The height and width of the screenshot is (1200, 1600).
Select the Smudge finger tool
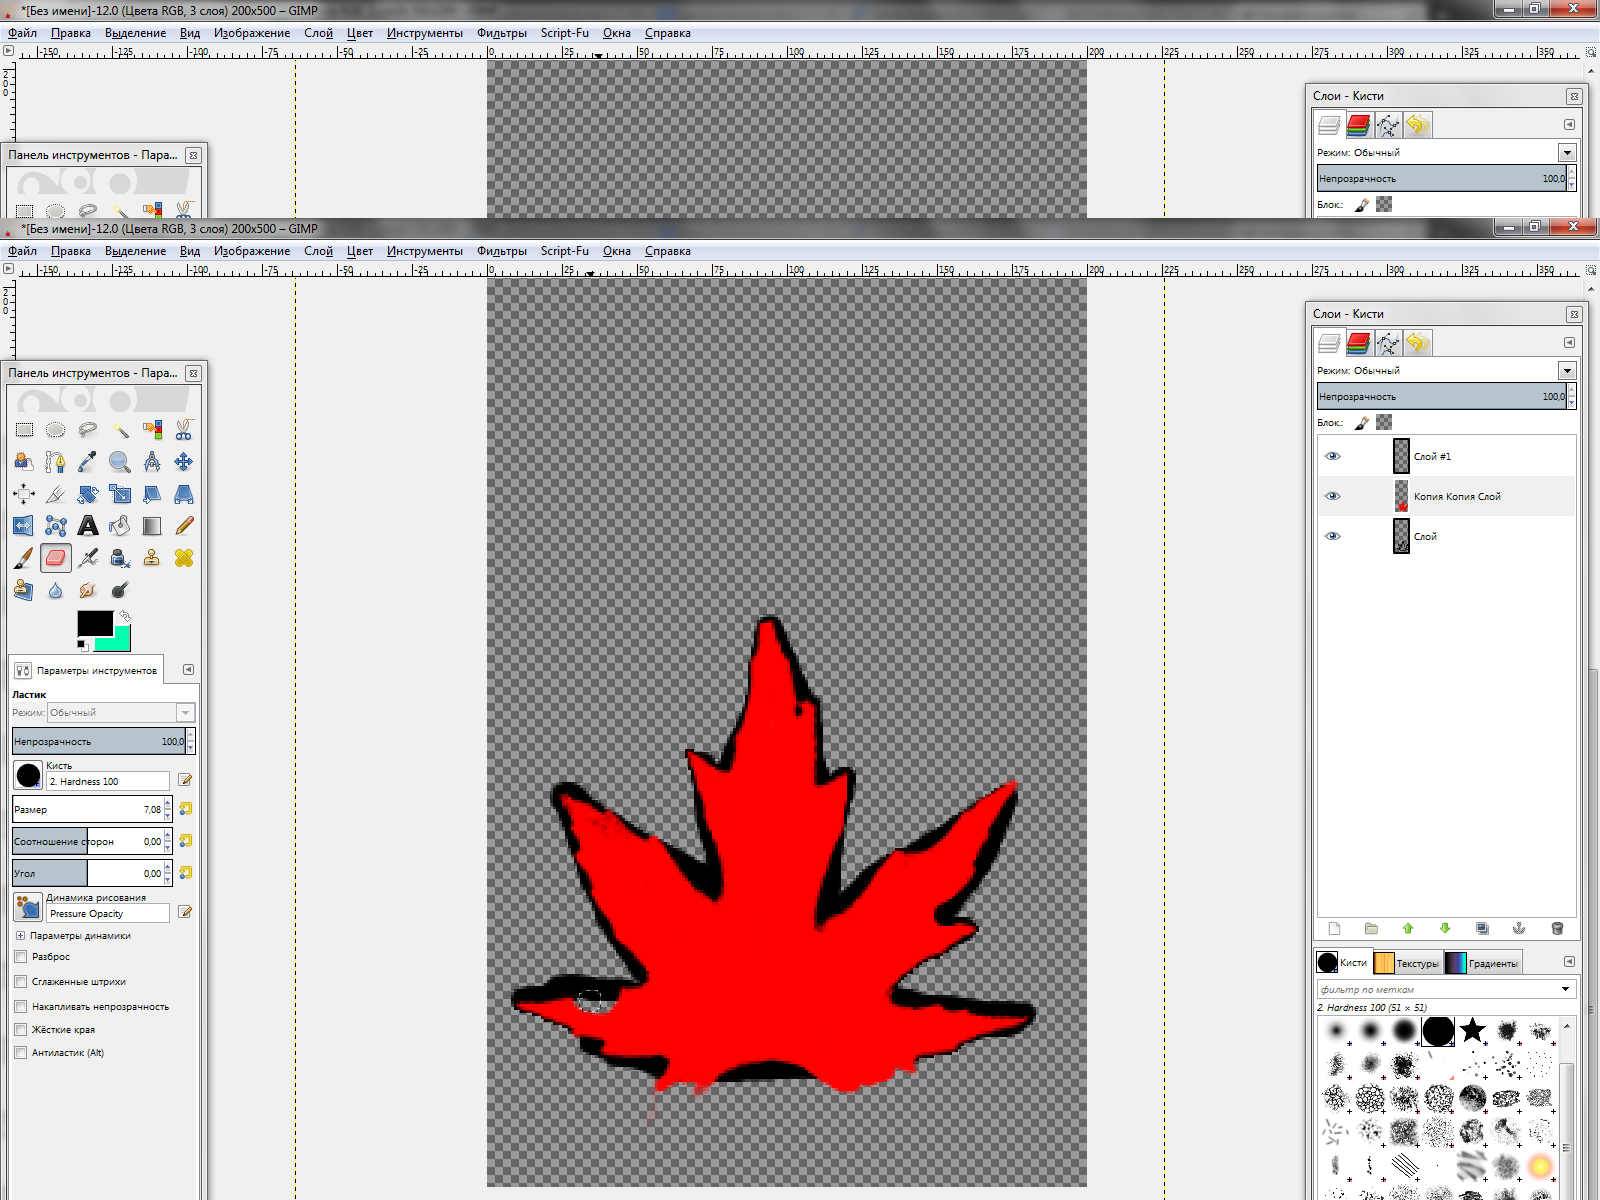tap(88, 590)
